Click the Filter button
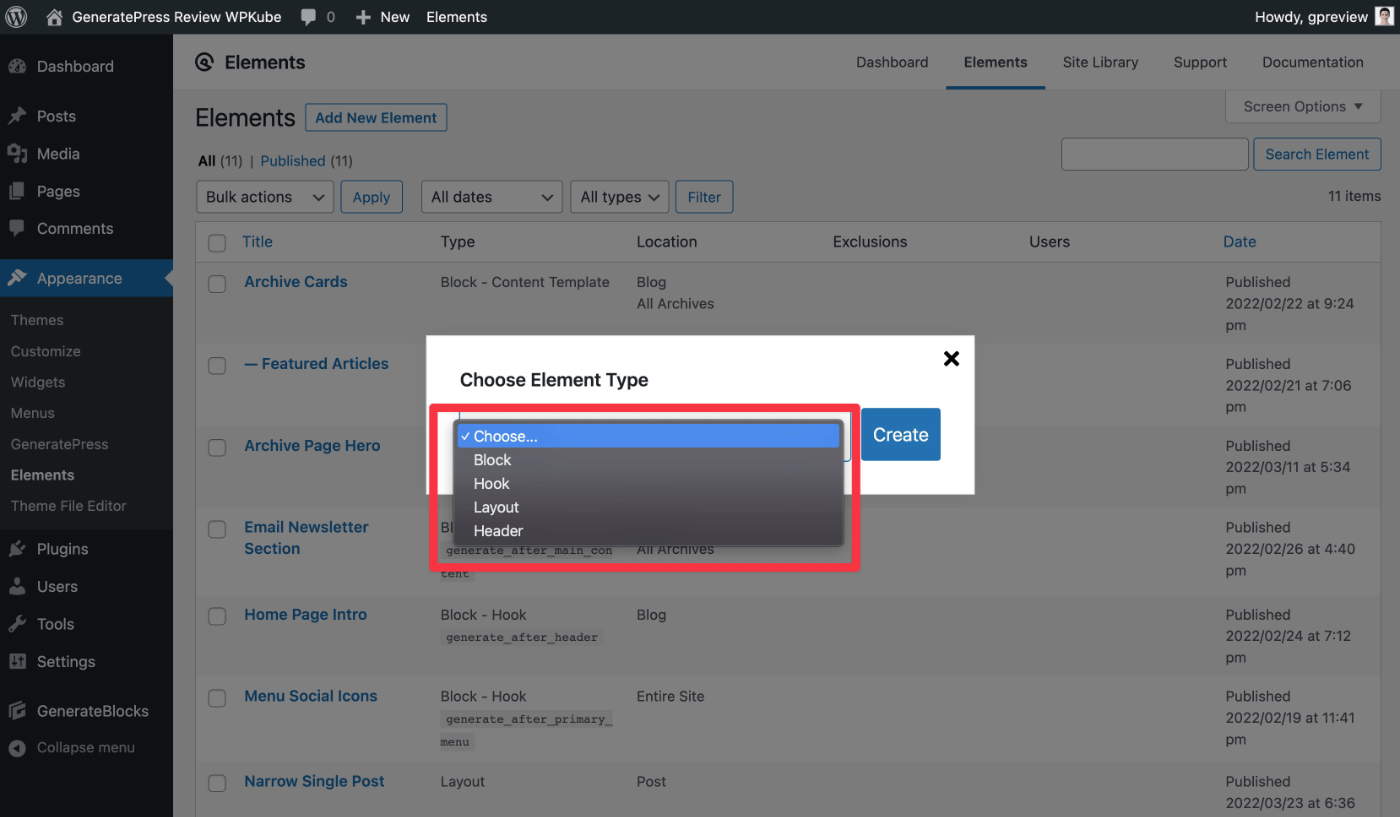Viewport: 1400px width, 817px height. point(704,197)
